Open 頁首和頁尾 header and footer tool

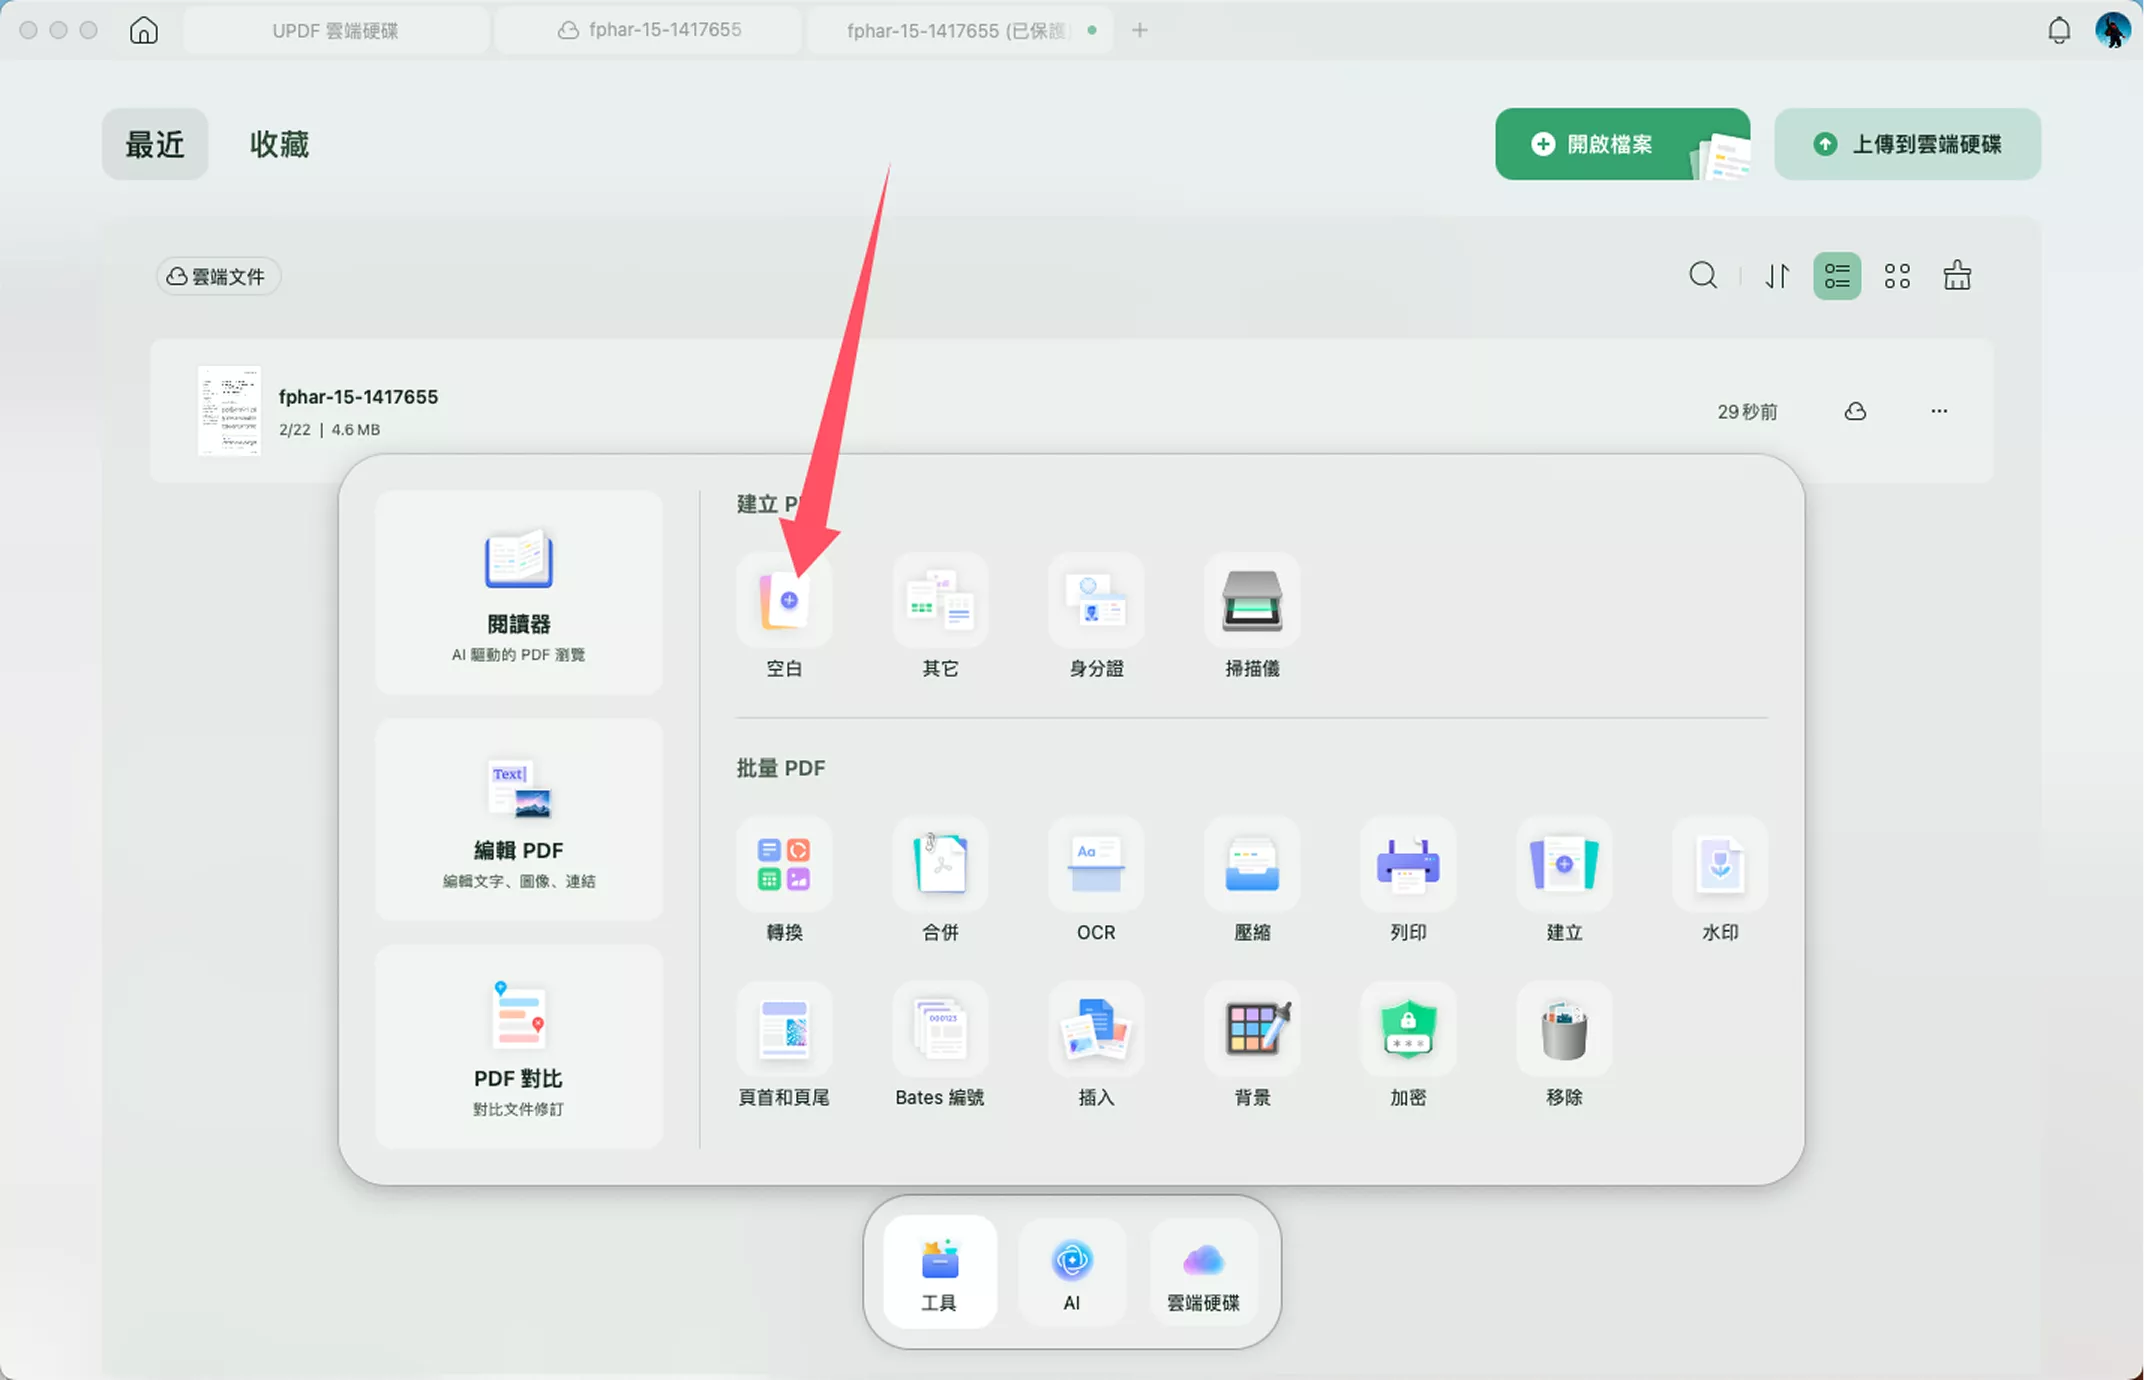tap(784, 1029)
